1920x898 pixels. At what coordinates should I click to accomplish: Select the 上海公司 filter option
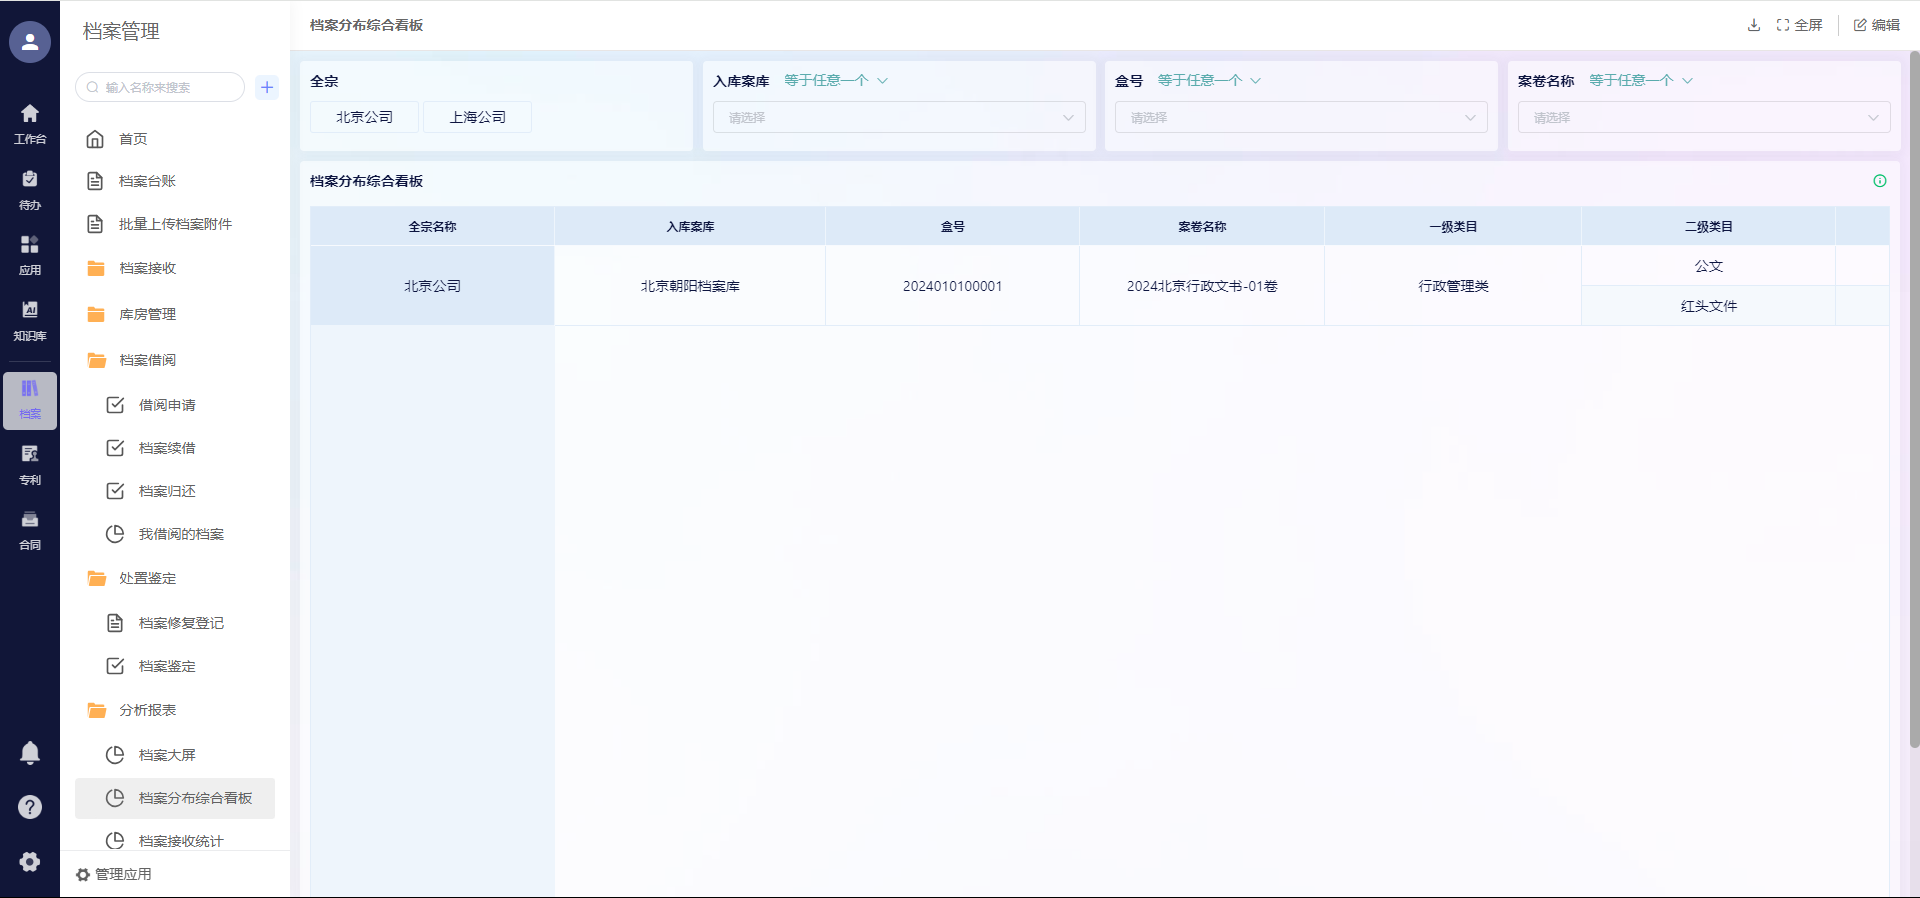pyautogui.click(x=477, y=117)
